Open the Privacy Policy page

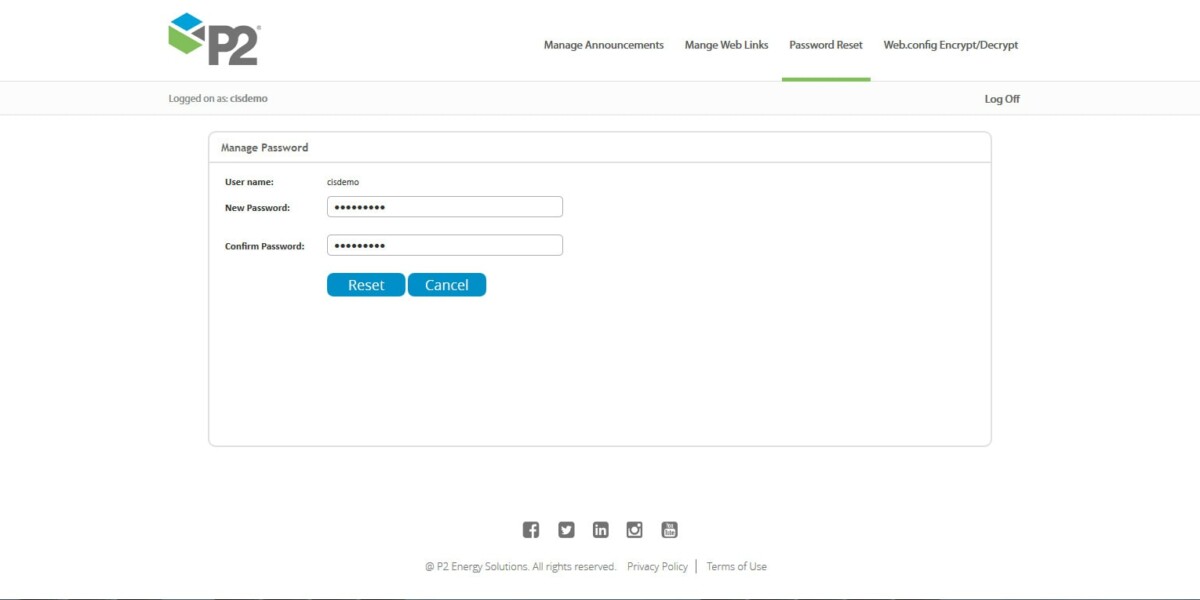[656, 565]
